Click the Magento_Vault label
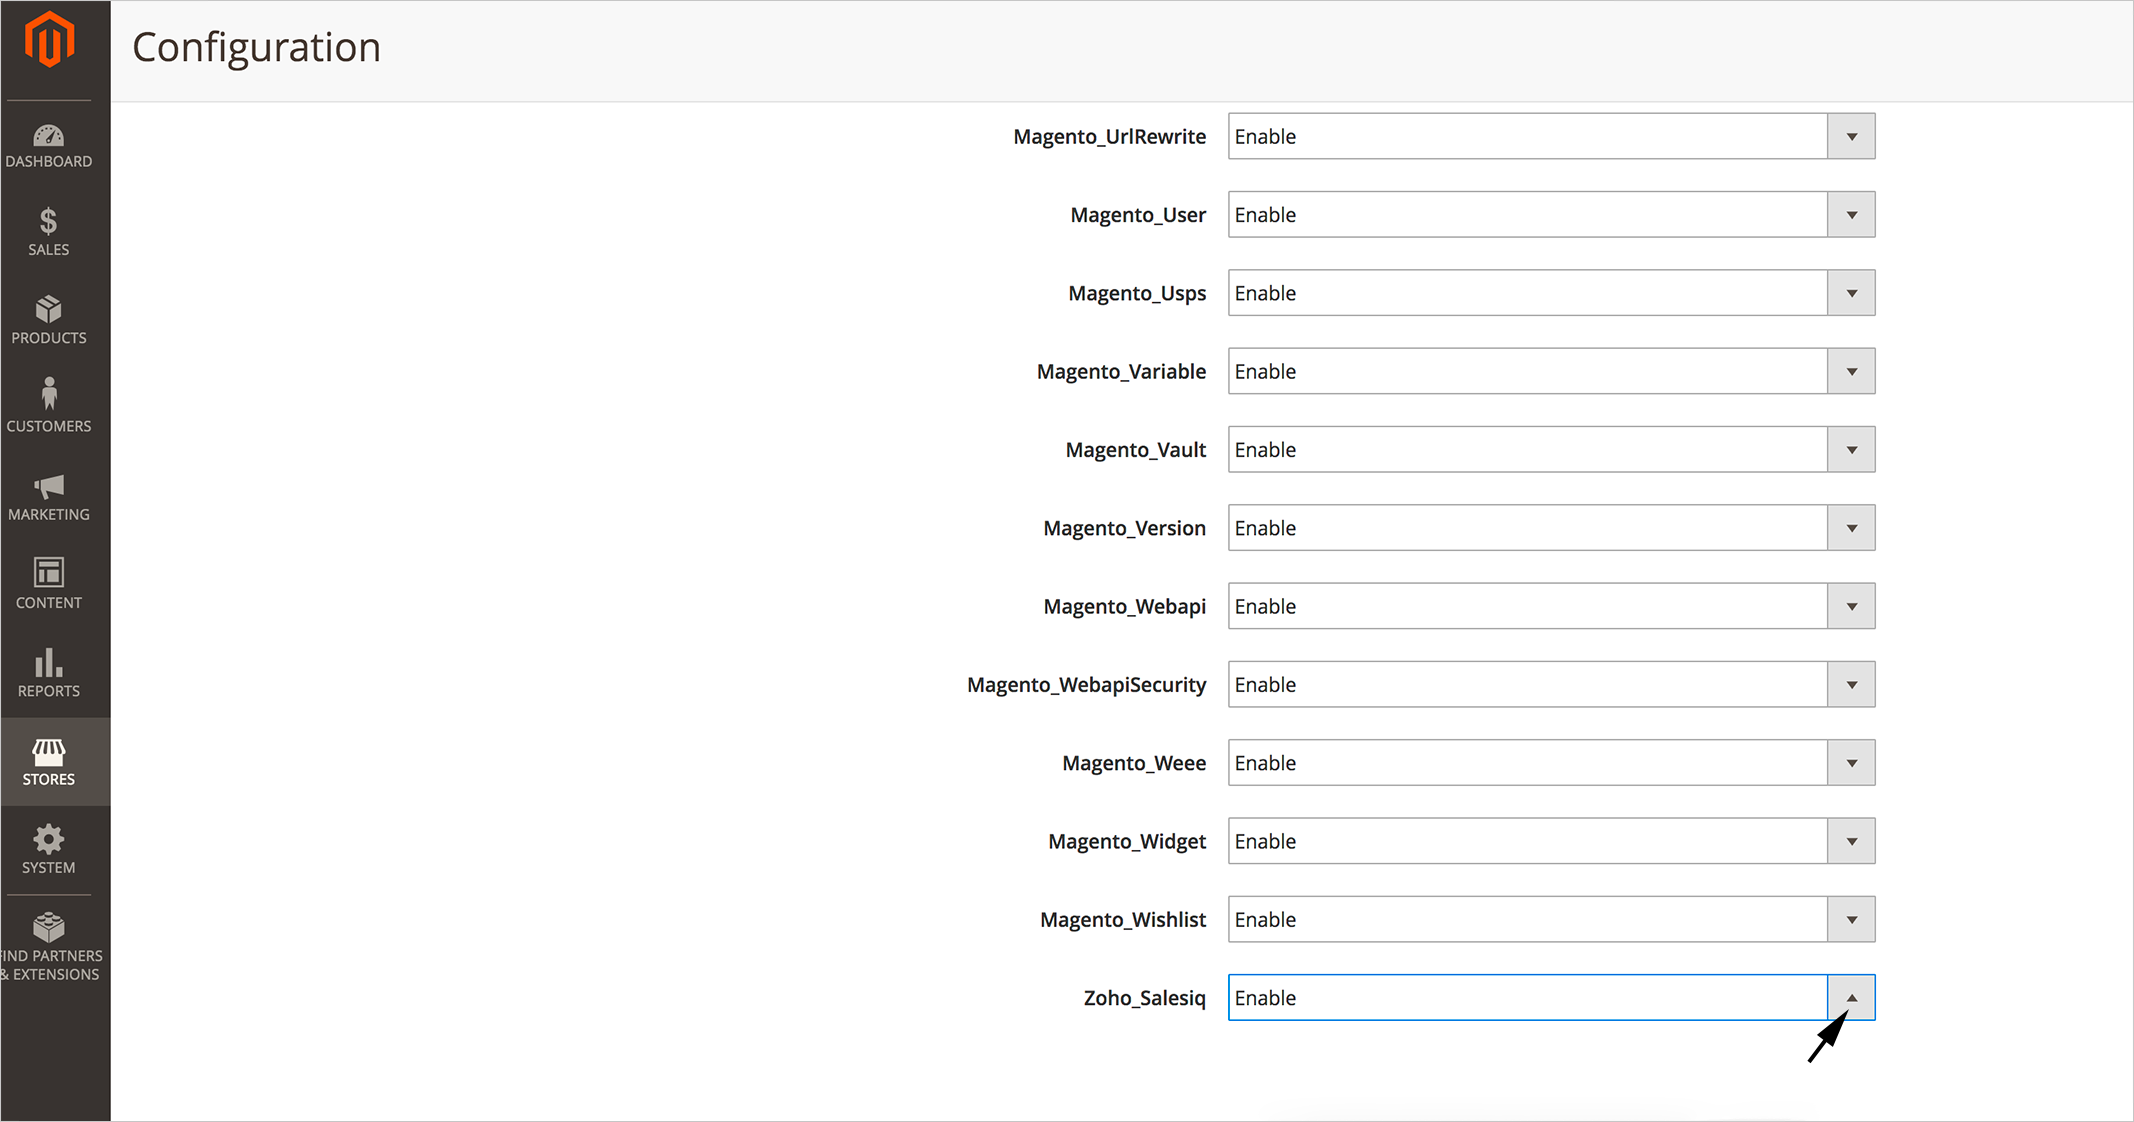Image resolution: width=2134 pixels, height=1122 pixels. click(1135, 450)
